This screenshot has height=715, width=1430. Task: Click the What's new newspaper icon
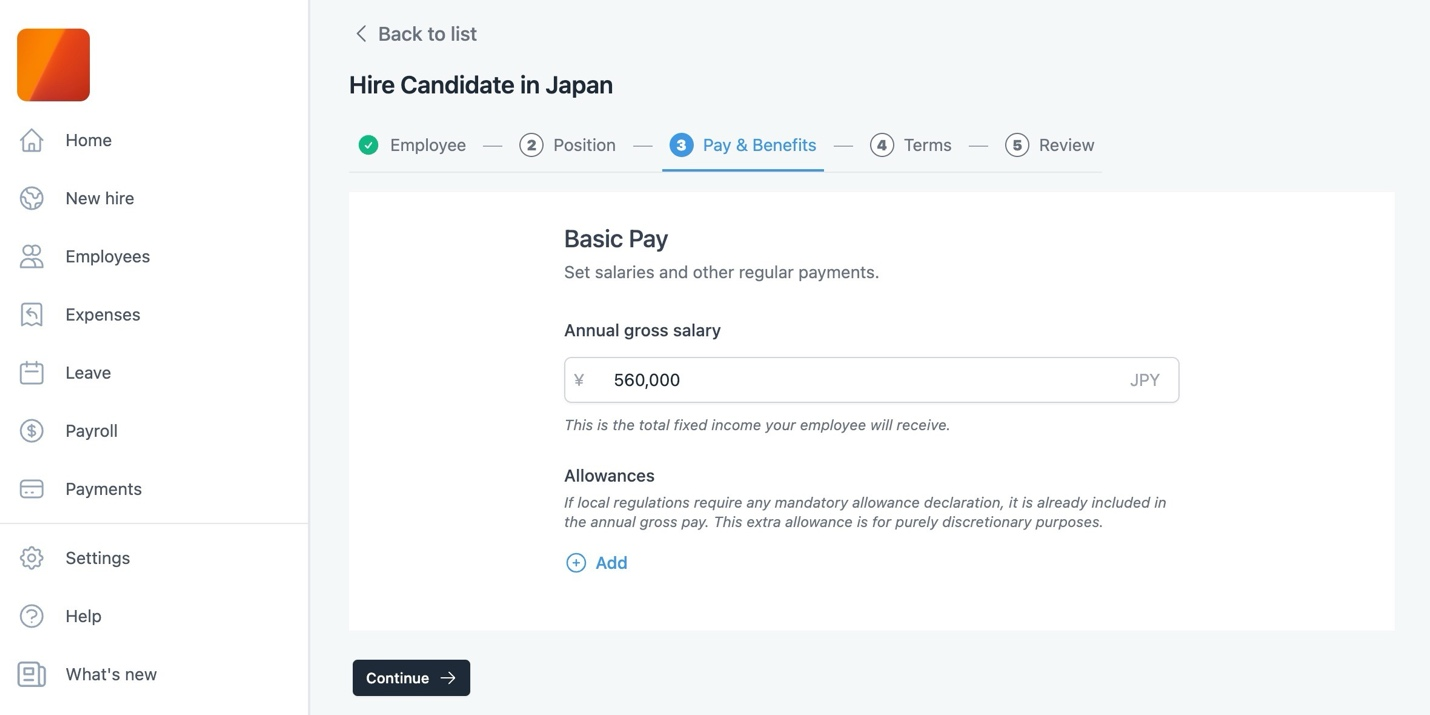pyautogui.click(x=32, y=674)
